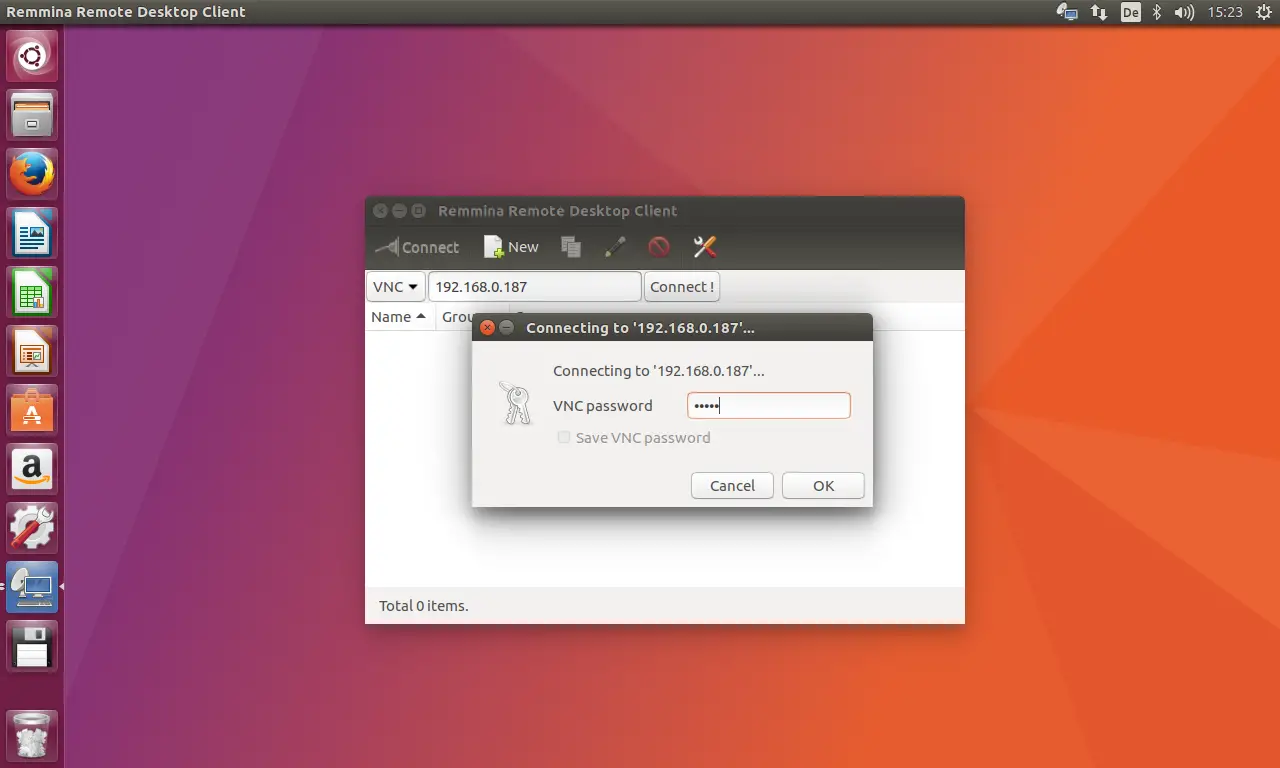This screenshot has width=1280, height=768.
Task: Open Amazon launcher icon
Action: point(32,469)
